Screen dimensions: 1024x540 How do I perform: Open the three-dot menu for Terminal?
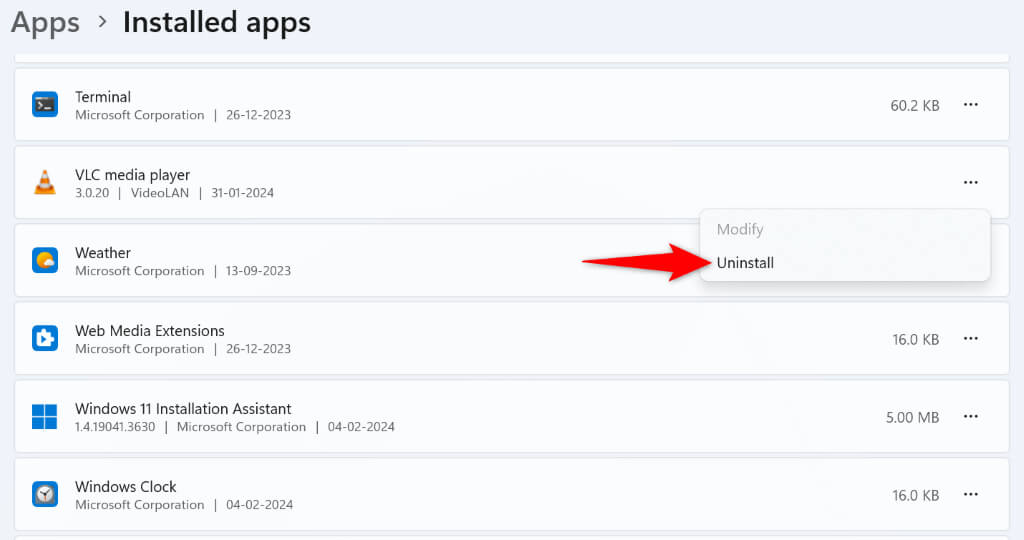coord(971,104)
